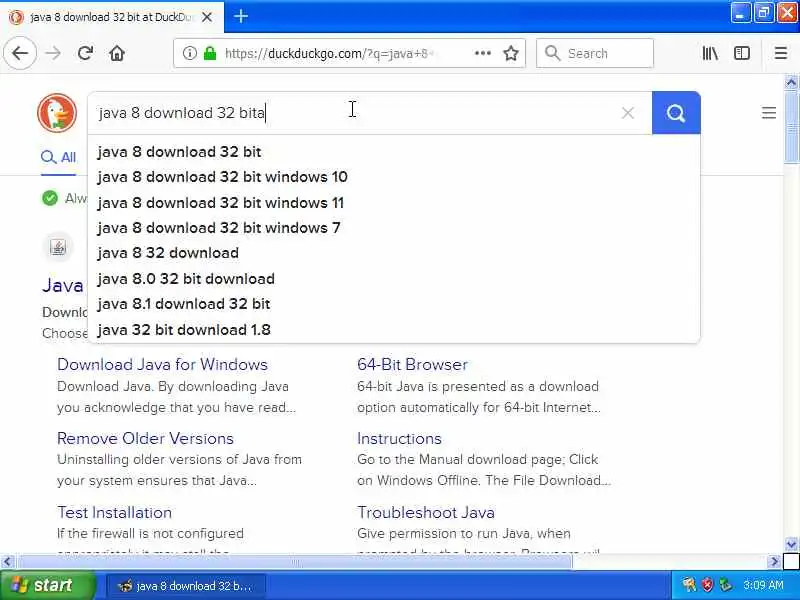Bookmark this page with the star
The width and height of the screenshot is (800, 600).
click(x=511, y=53)
